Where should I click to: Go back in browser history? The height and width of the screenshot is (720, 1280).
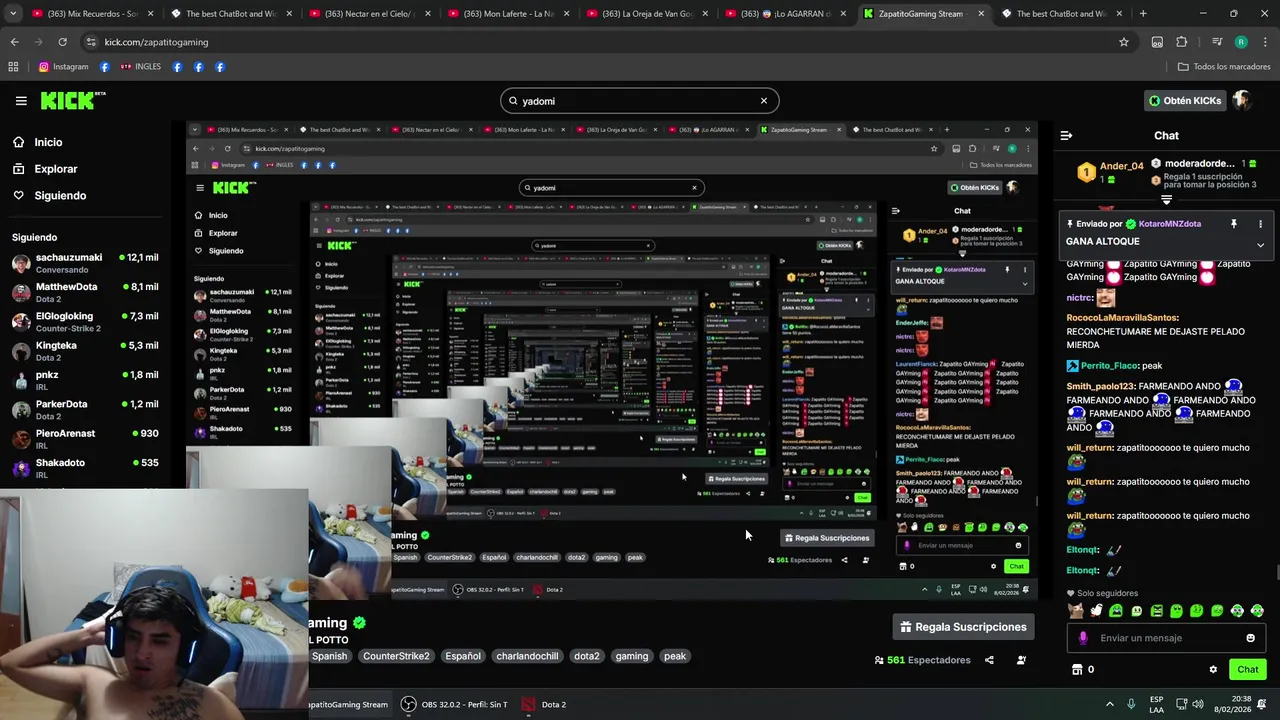point(14,42)
